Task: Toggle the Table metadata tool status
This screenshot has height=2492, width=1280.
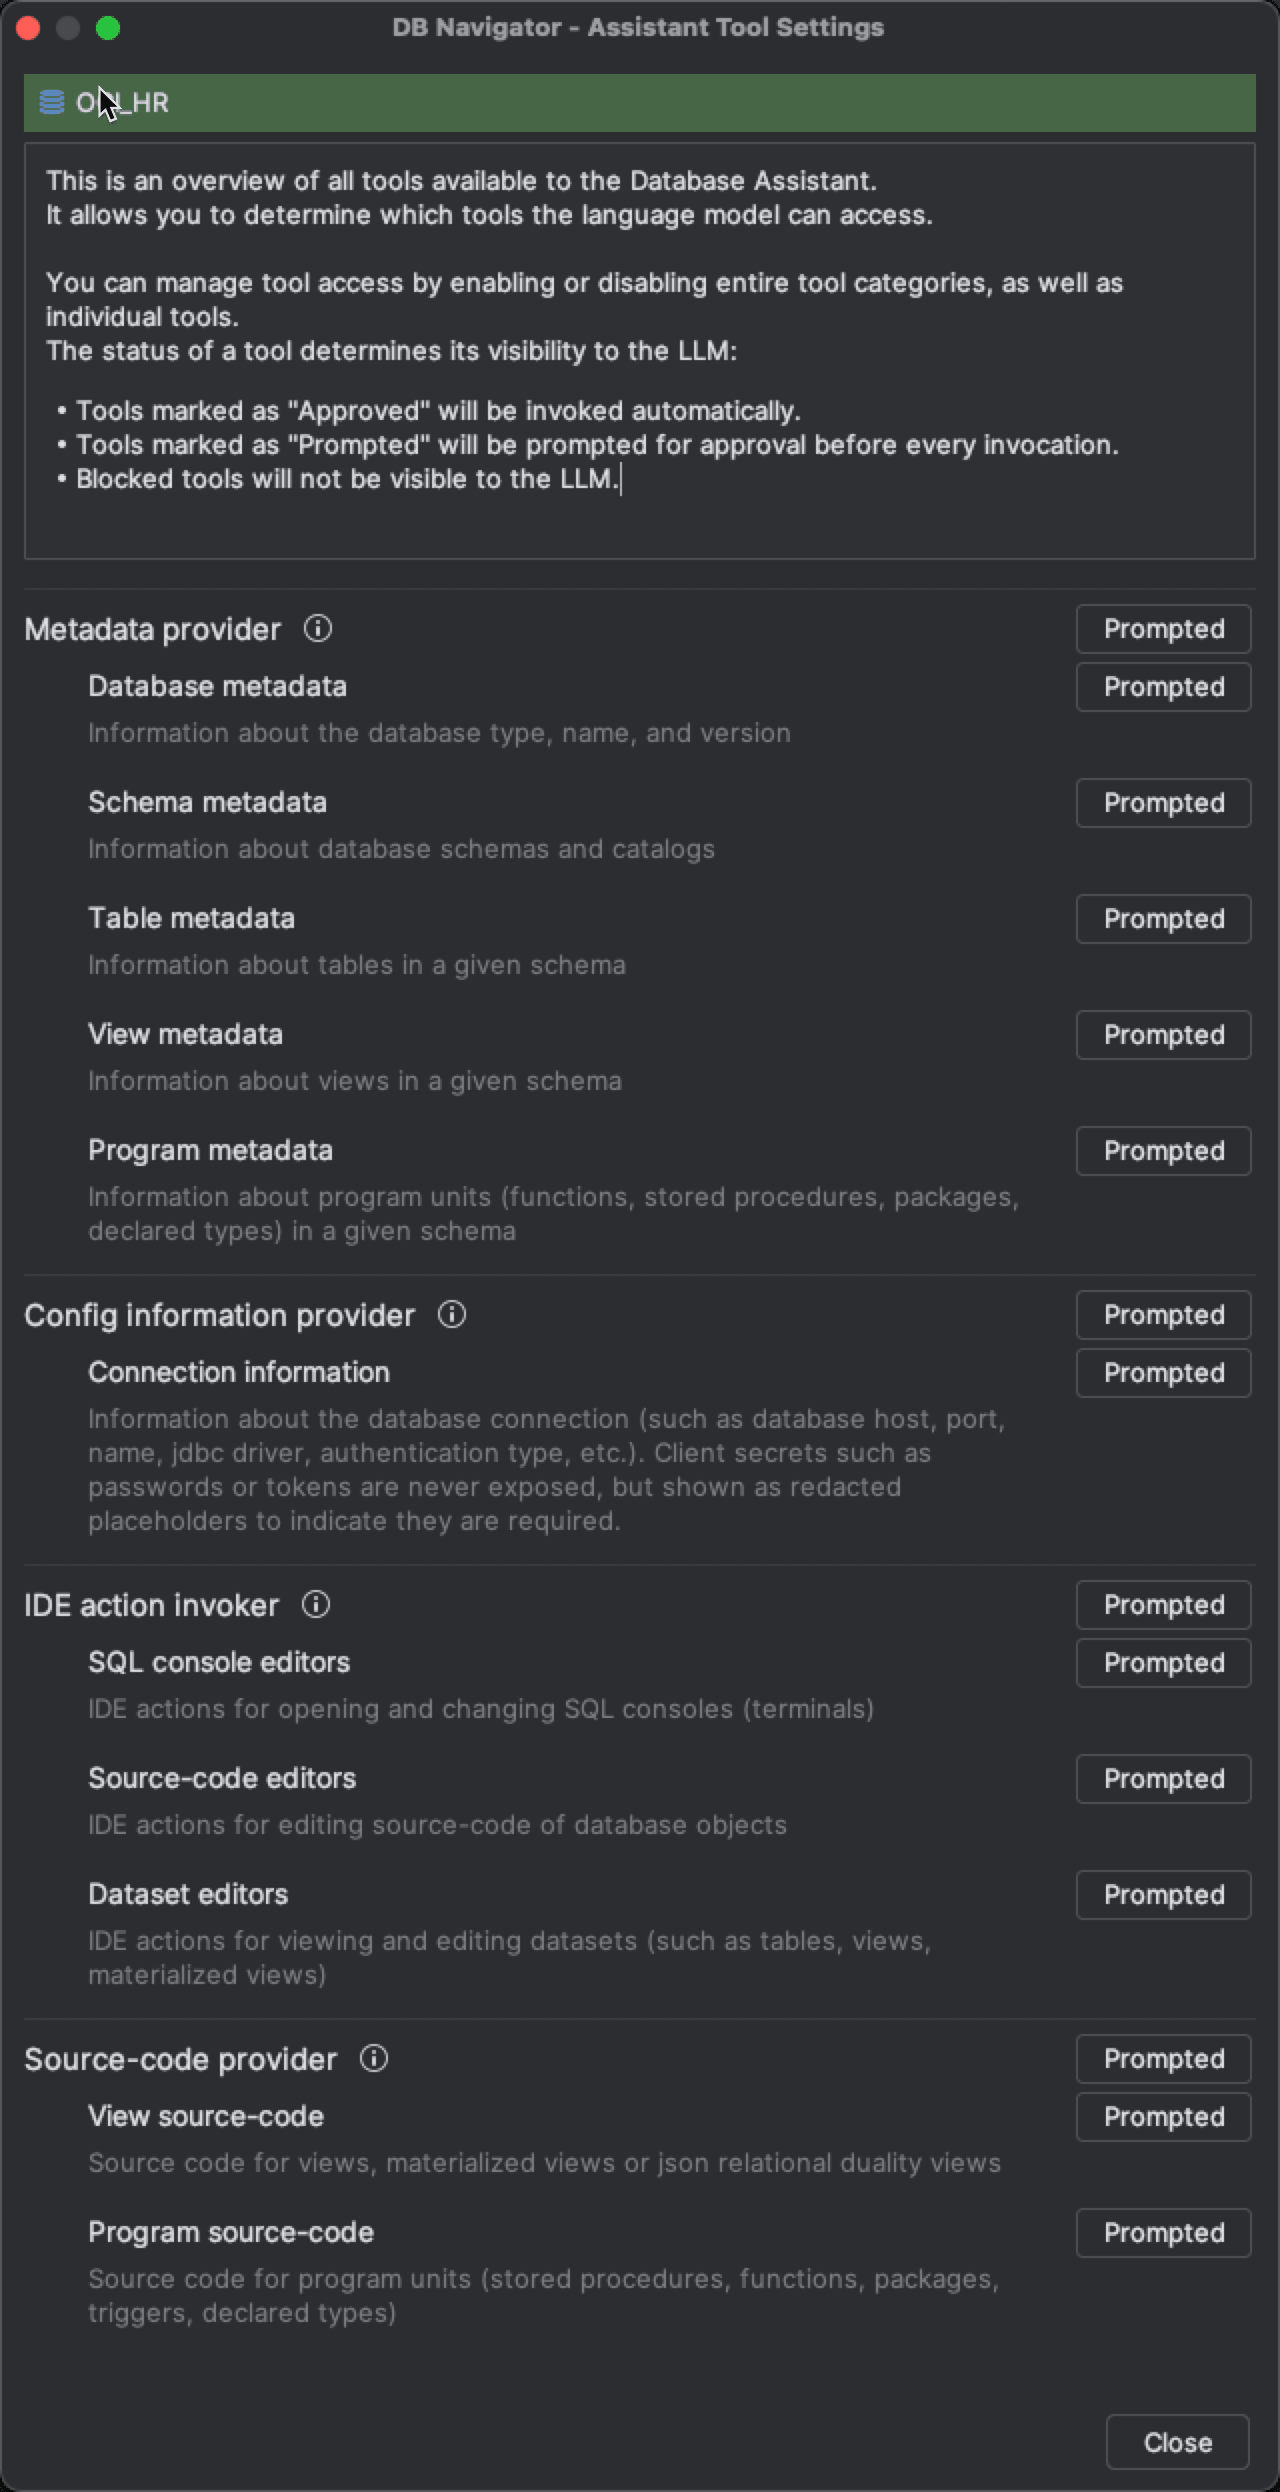Action: (1163, 918)
